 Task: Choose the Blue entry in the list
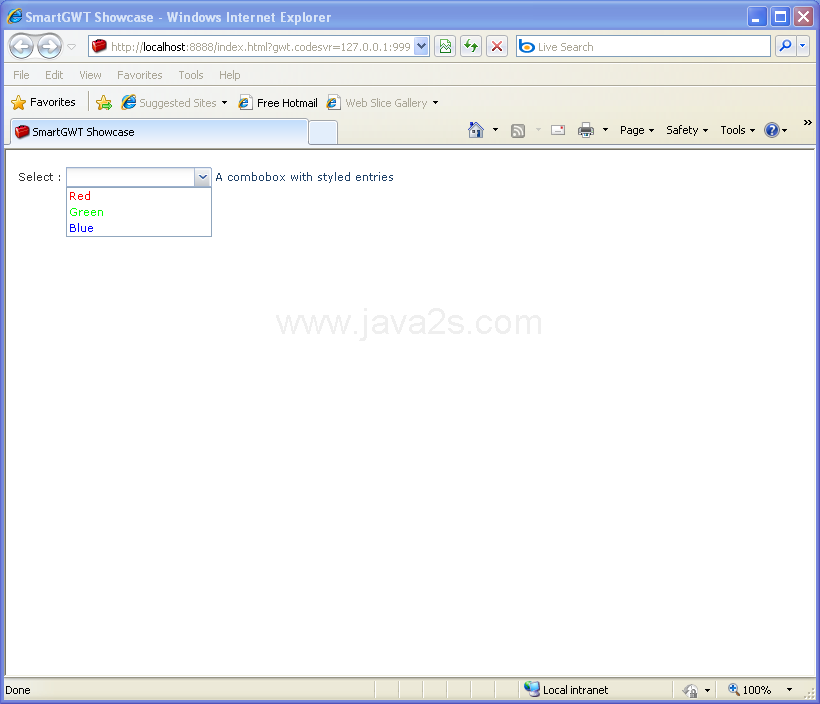(139, 228)
